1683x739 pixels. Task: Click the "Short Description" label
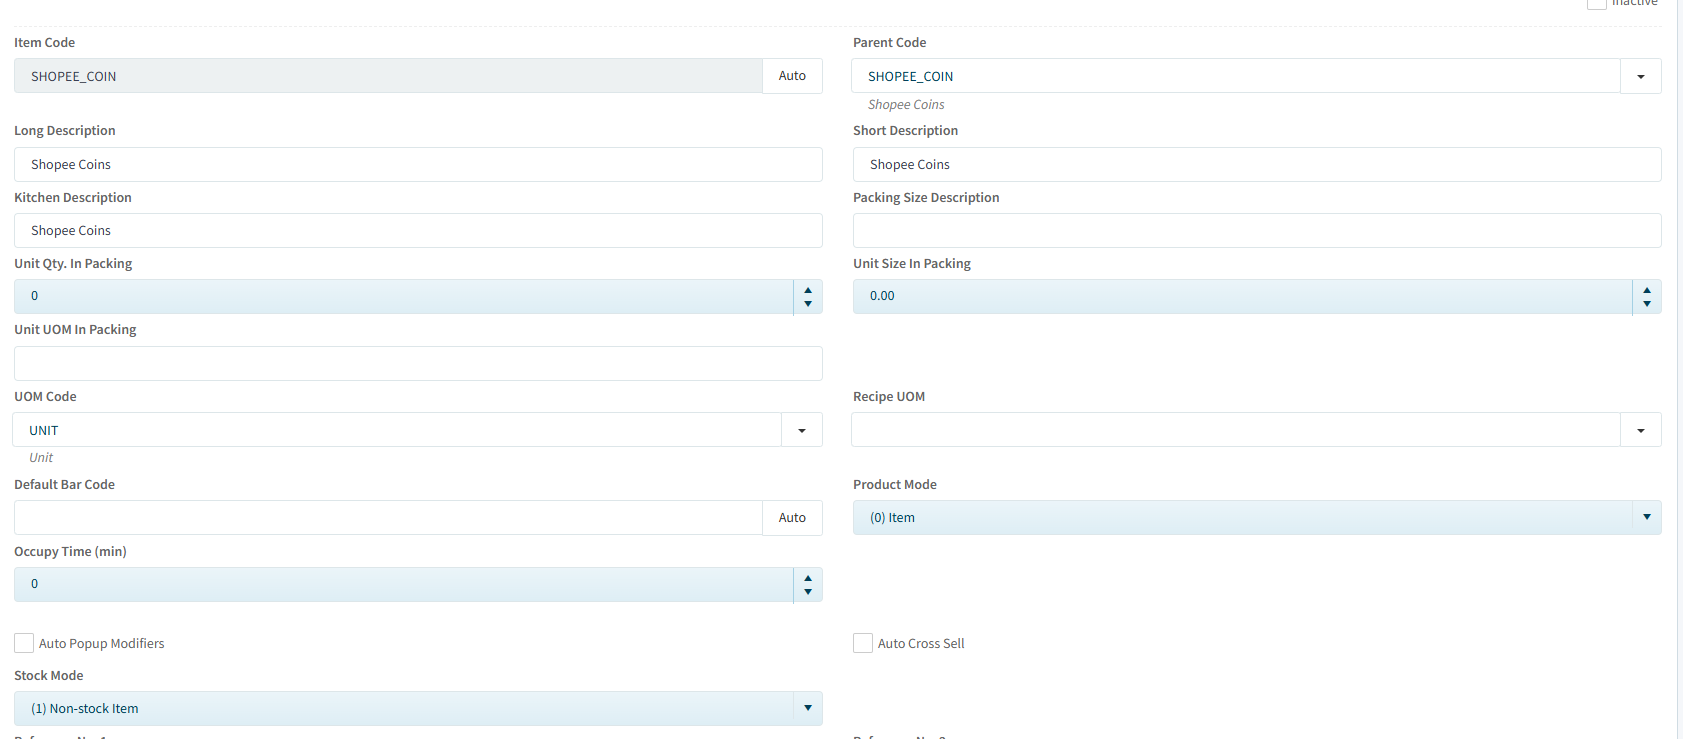[x=905, y=131]
